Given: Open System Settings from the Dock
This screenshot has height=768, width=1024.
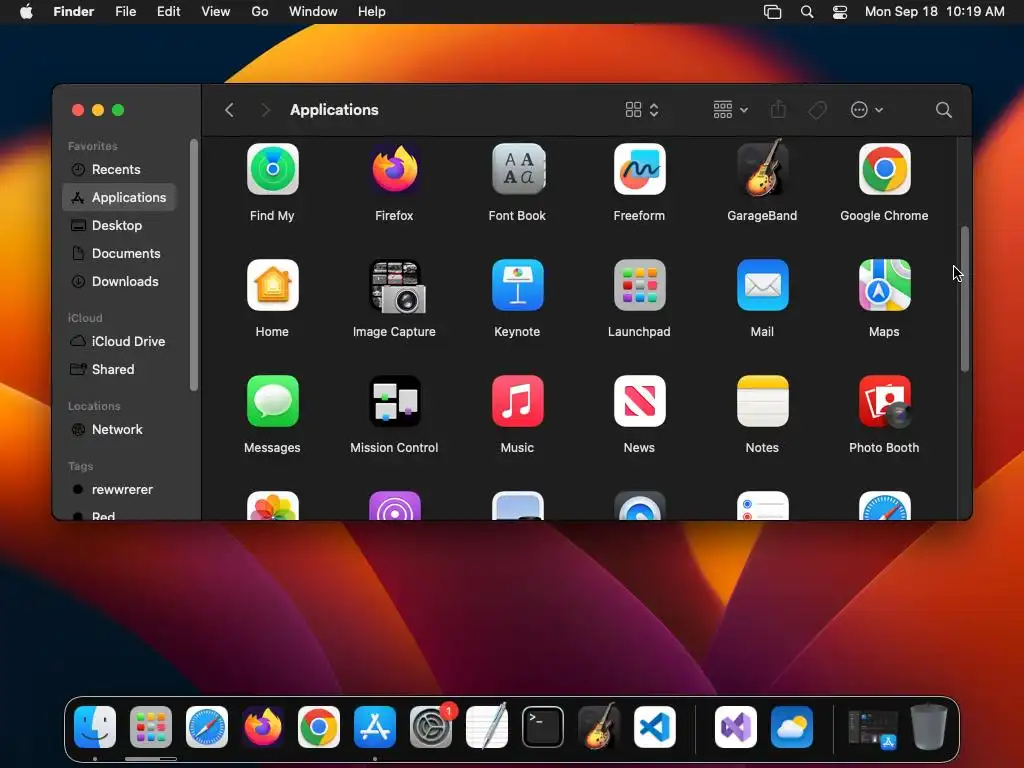Looking at the screenshot, I should click(x=431, y=727).
